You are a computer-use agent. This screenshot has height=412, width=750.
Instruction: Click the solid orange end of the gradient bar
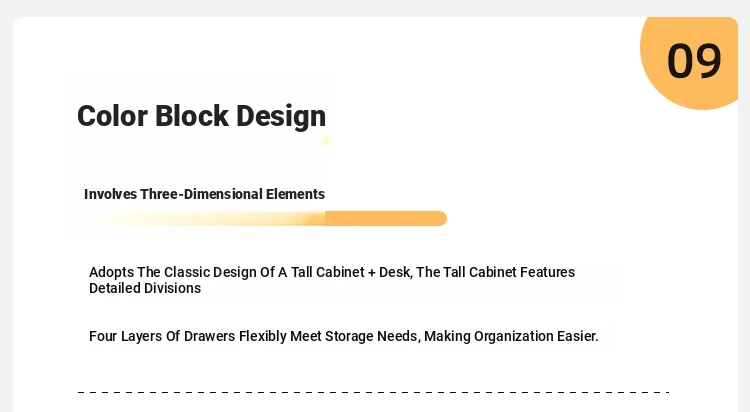tap(386, 218)
